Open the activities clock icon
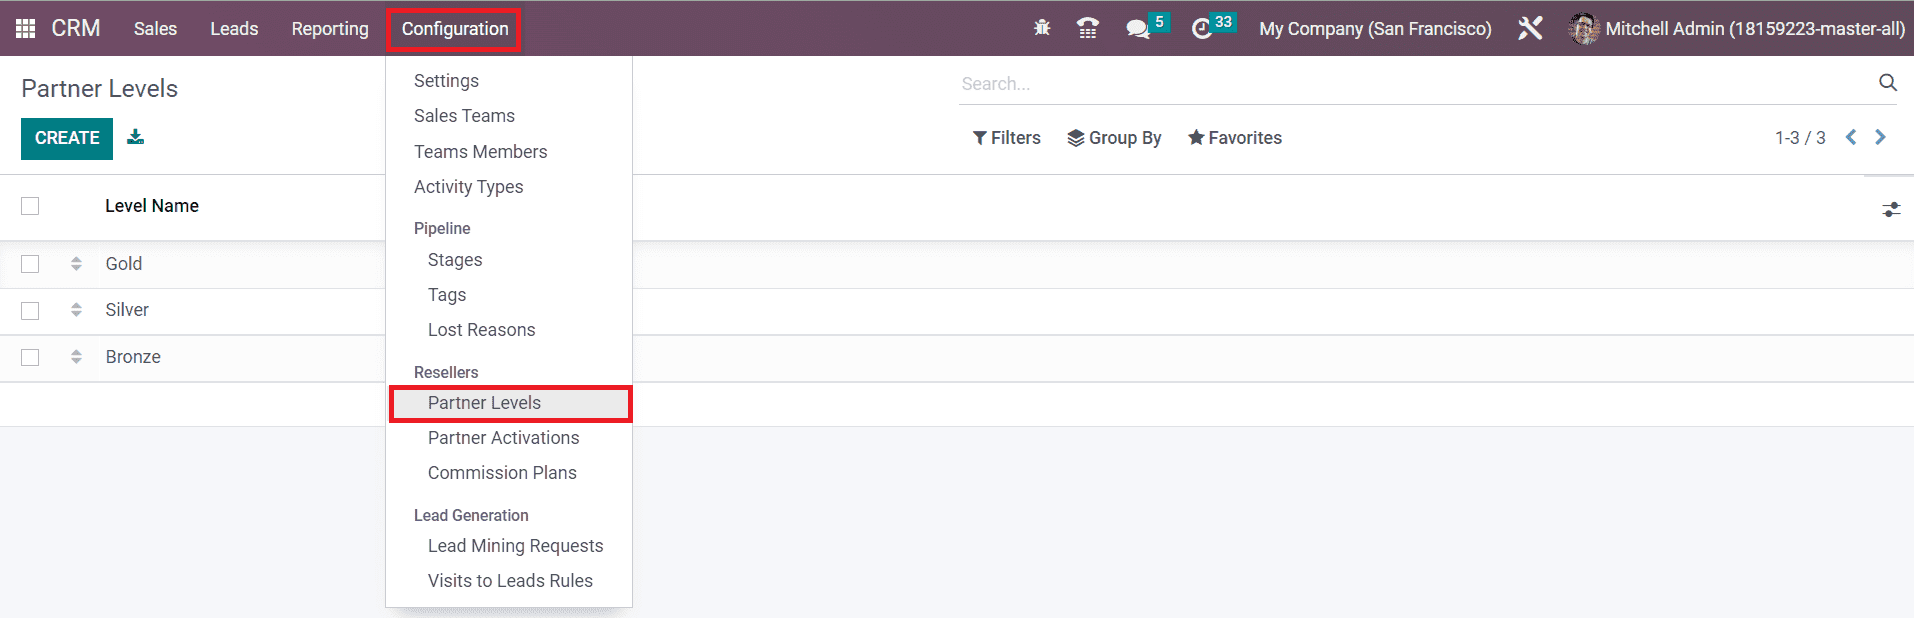 (1202, 28)
